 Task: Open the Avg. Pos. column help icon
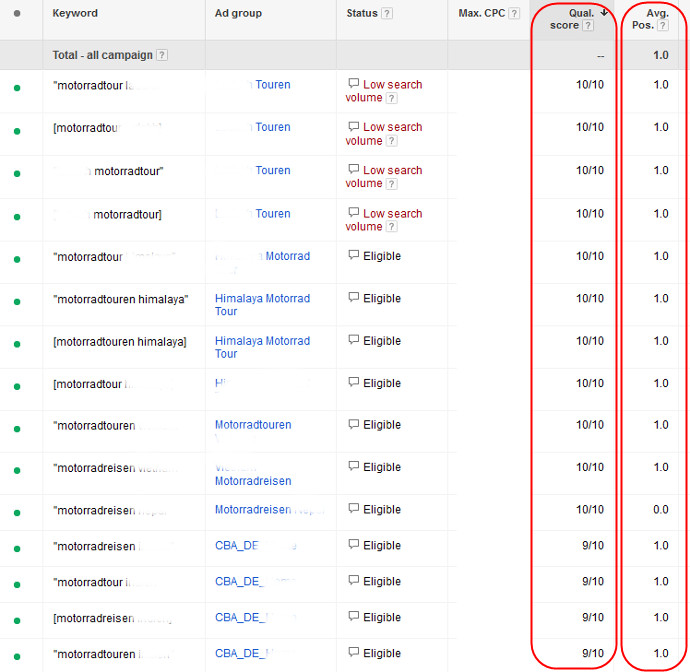tap(664, 26)
